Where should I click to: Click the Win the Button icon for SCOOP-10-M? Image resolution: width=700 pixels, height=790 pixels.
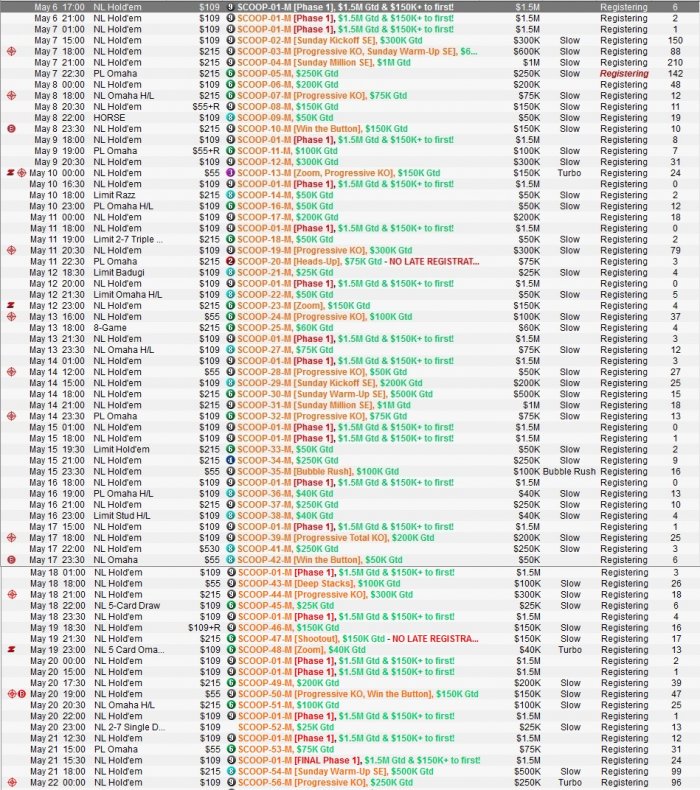12,129
